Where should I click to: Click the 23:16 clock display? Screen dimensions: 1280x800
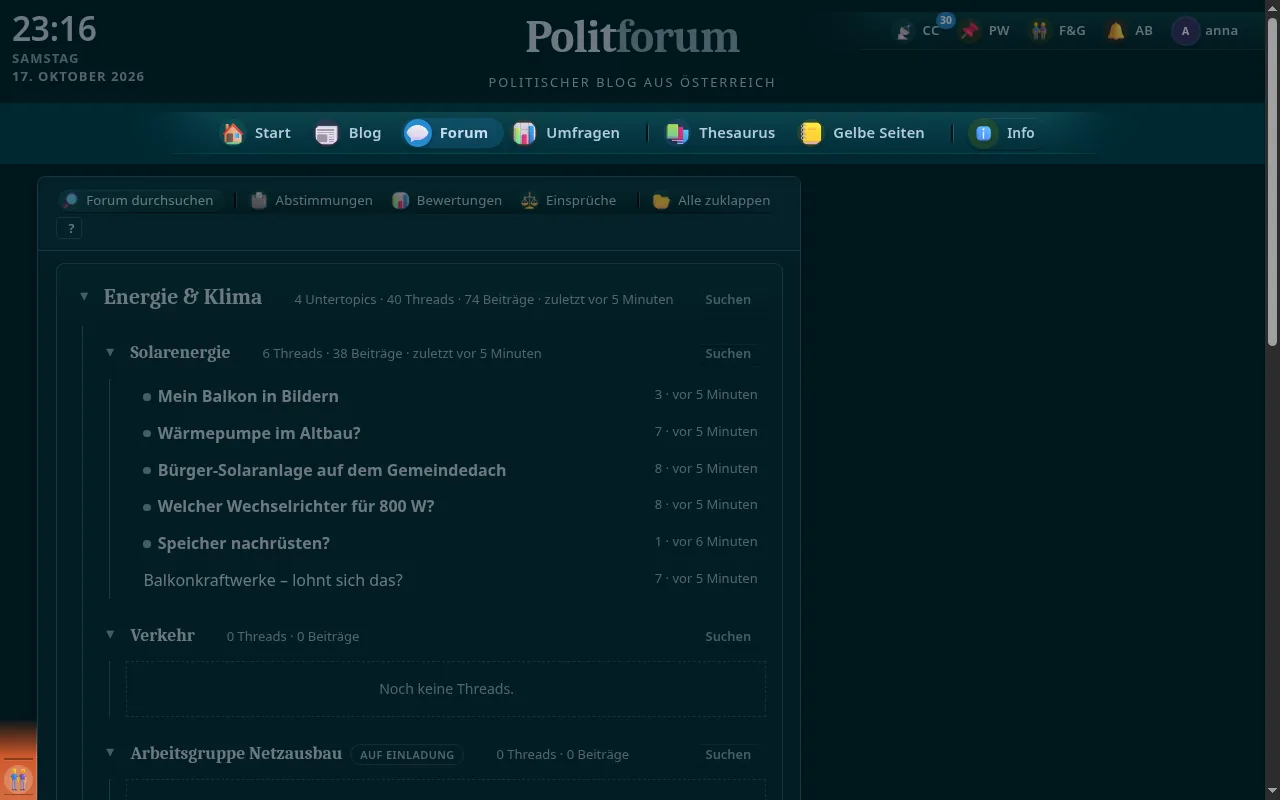(54, 29)
